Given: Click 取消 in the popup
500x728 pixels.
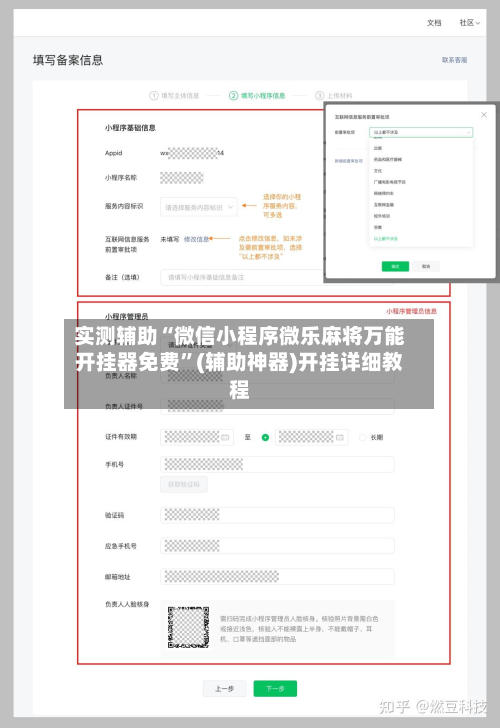Looking at the screenshot, I should tap(426, 266).
